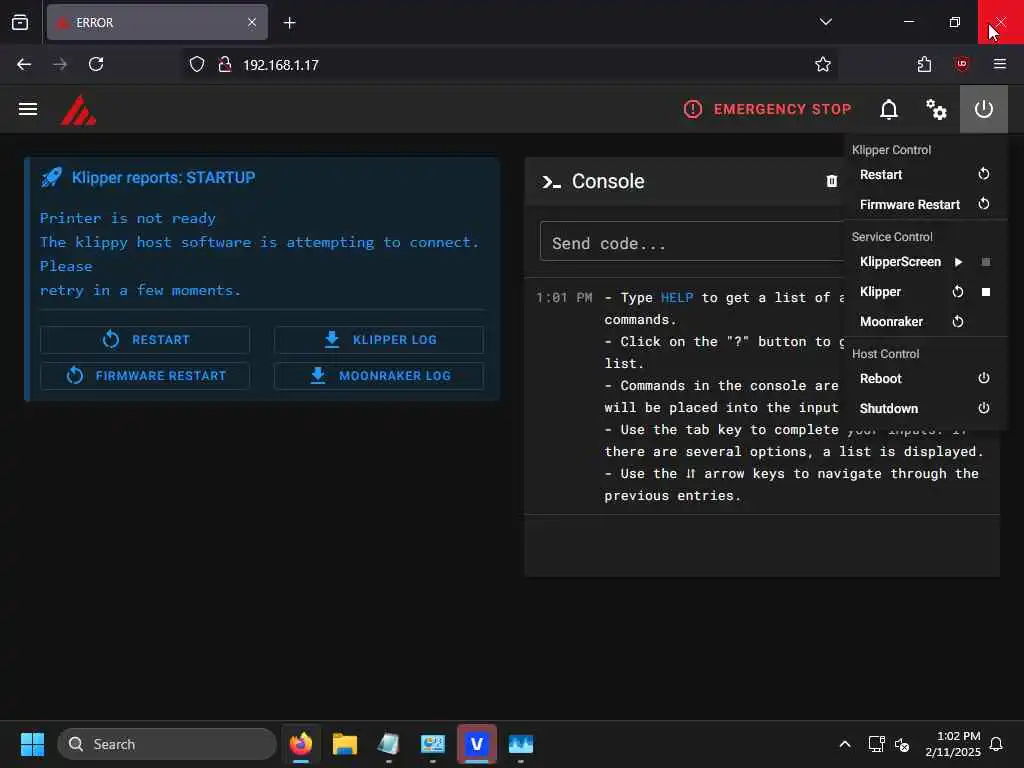
Task: Open the Windows notification bell in taskbar
Action: pyautogui.click(x=997, y=744)
